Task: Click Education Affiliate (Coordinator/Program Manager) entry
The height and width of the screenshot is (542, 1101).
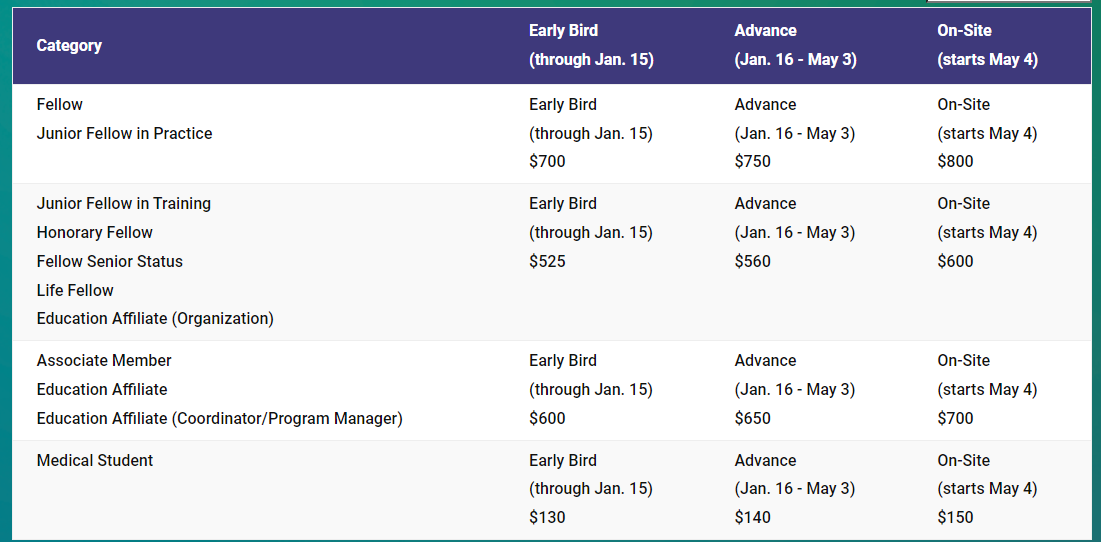Action: 219,418
